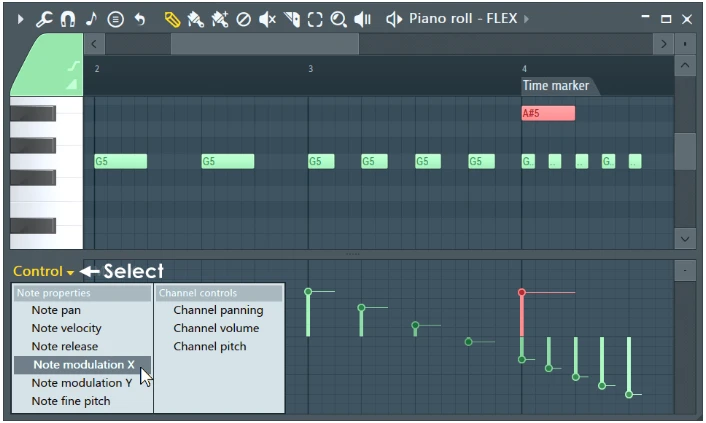Open the stamp note icon menu
Image resolution: width=706 pixels, height=423 pixels.
pos(92,19)
